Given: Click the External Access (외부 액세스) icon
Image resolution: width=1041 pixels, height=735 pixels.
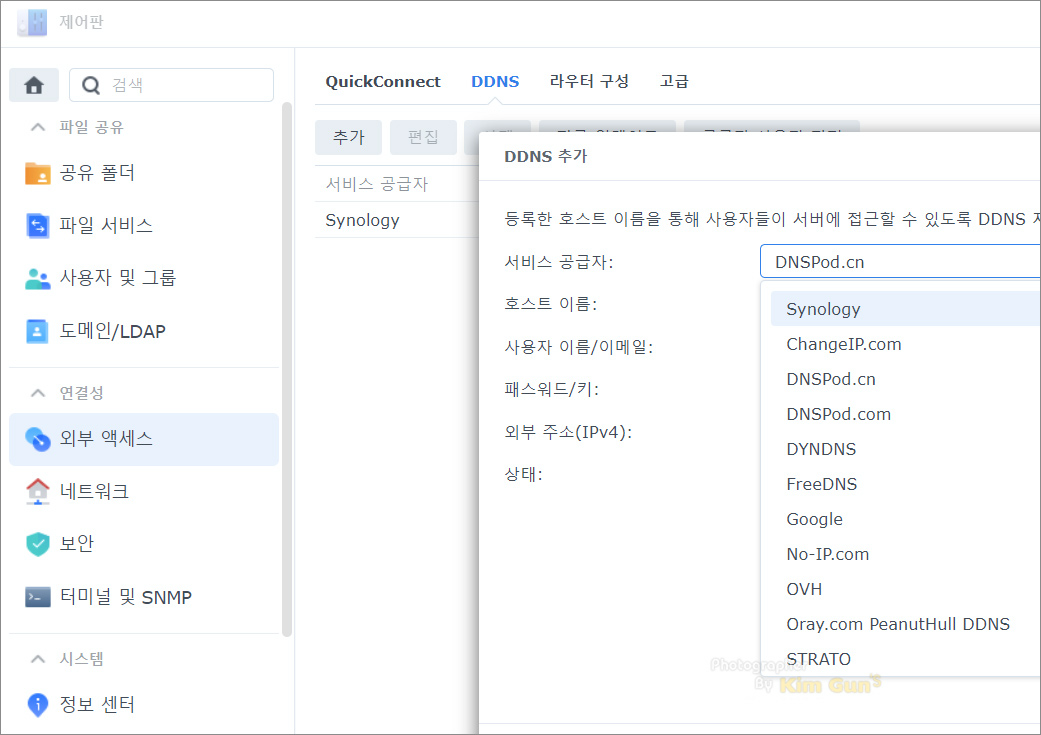Looking at the screenshot, I should [x=38, y=439].
